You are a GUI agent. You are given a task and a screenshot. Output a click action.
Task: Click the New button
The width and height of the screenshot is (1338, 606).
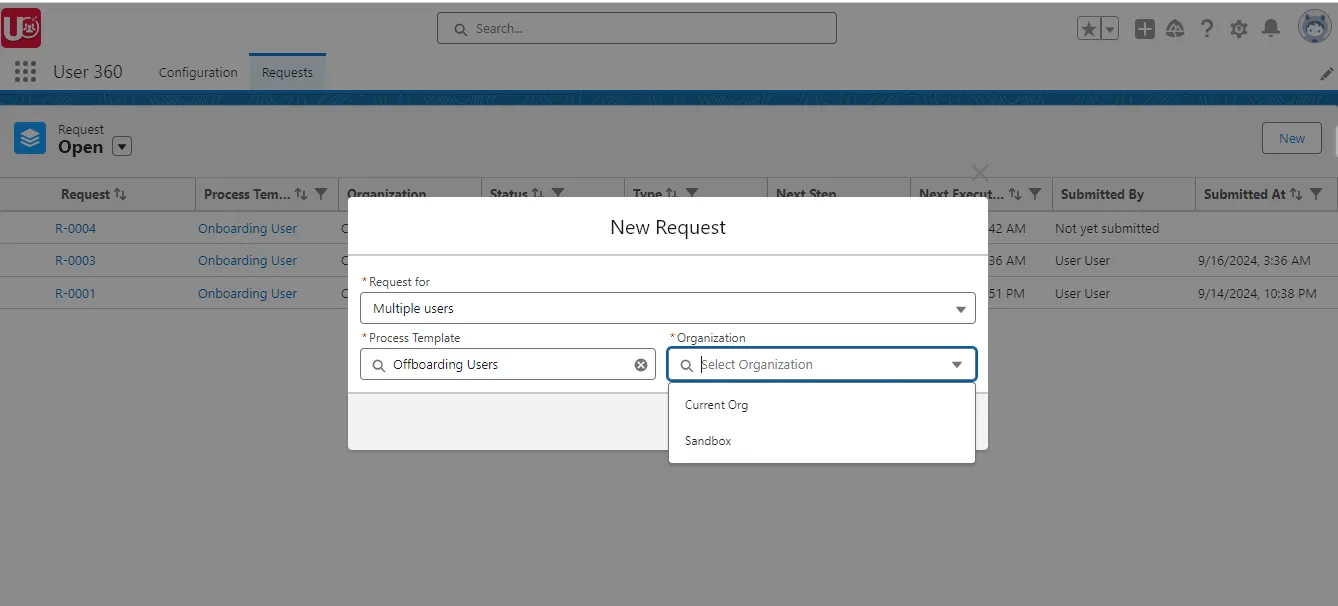tap(1291, 138)
